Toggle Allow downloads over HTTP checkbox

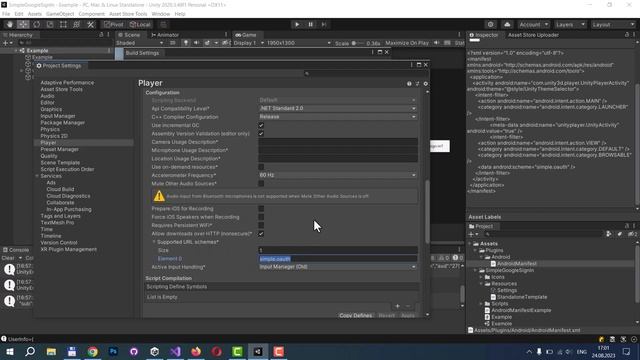pos(261,233)
